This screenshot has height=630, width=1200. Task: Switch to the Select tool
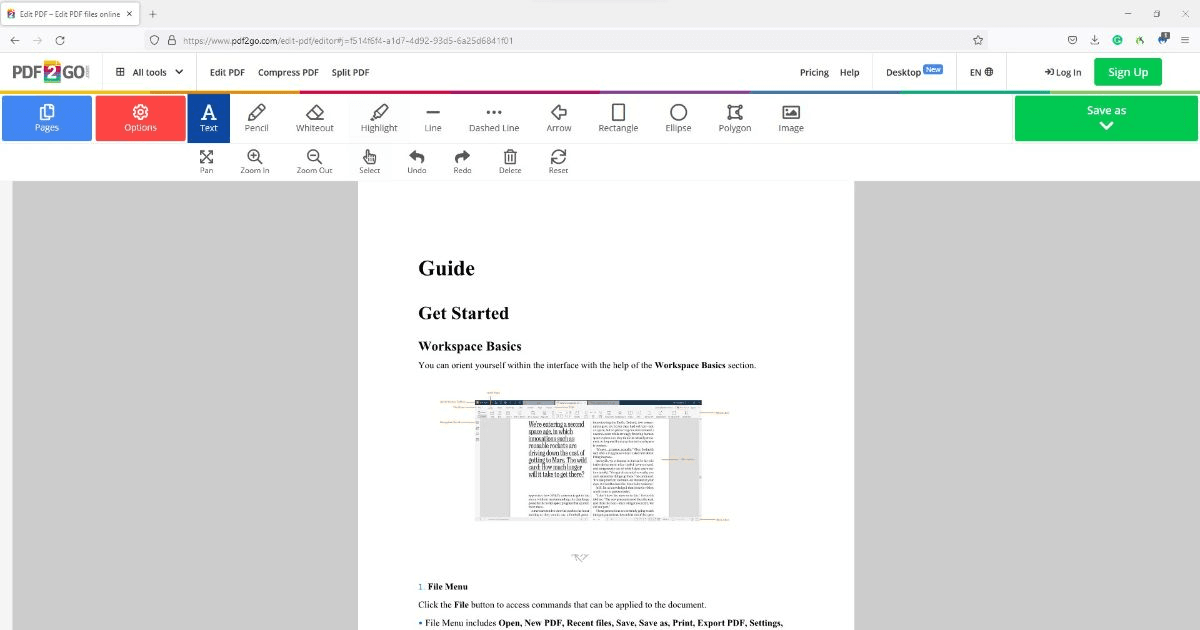[x=370, y=161]
